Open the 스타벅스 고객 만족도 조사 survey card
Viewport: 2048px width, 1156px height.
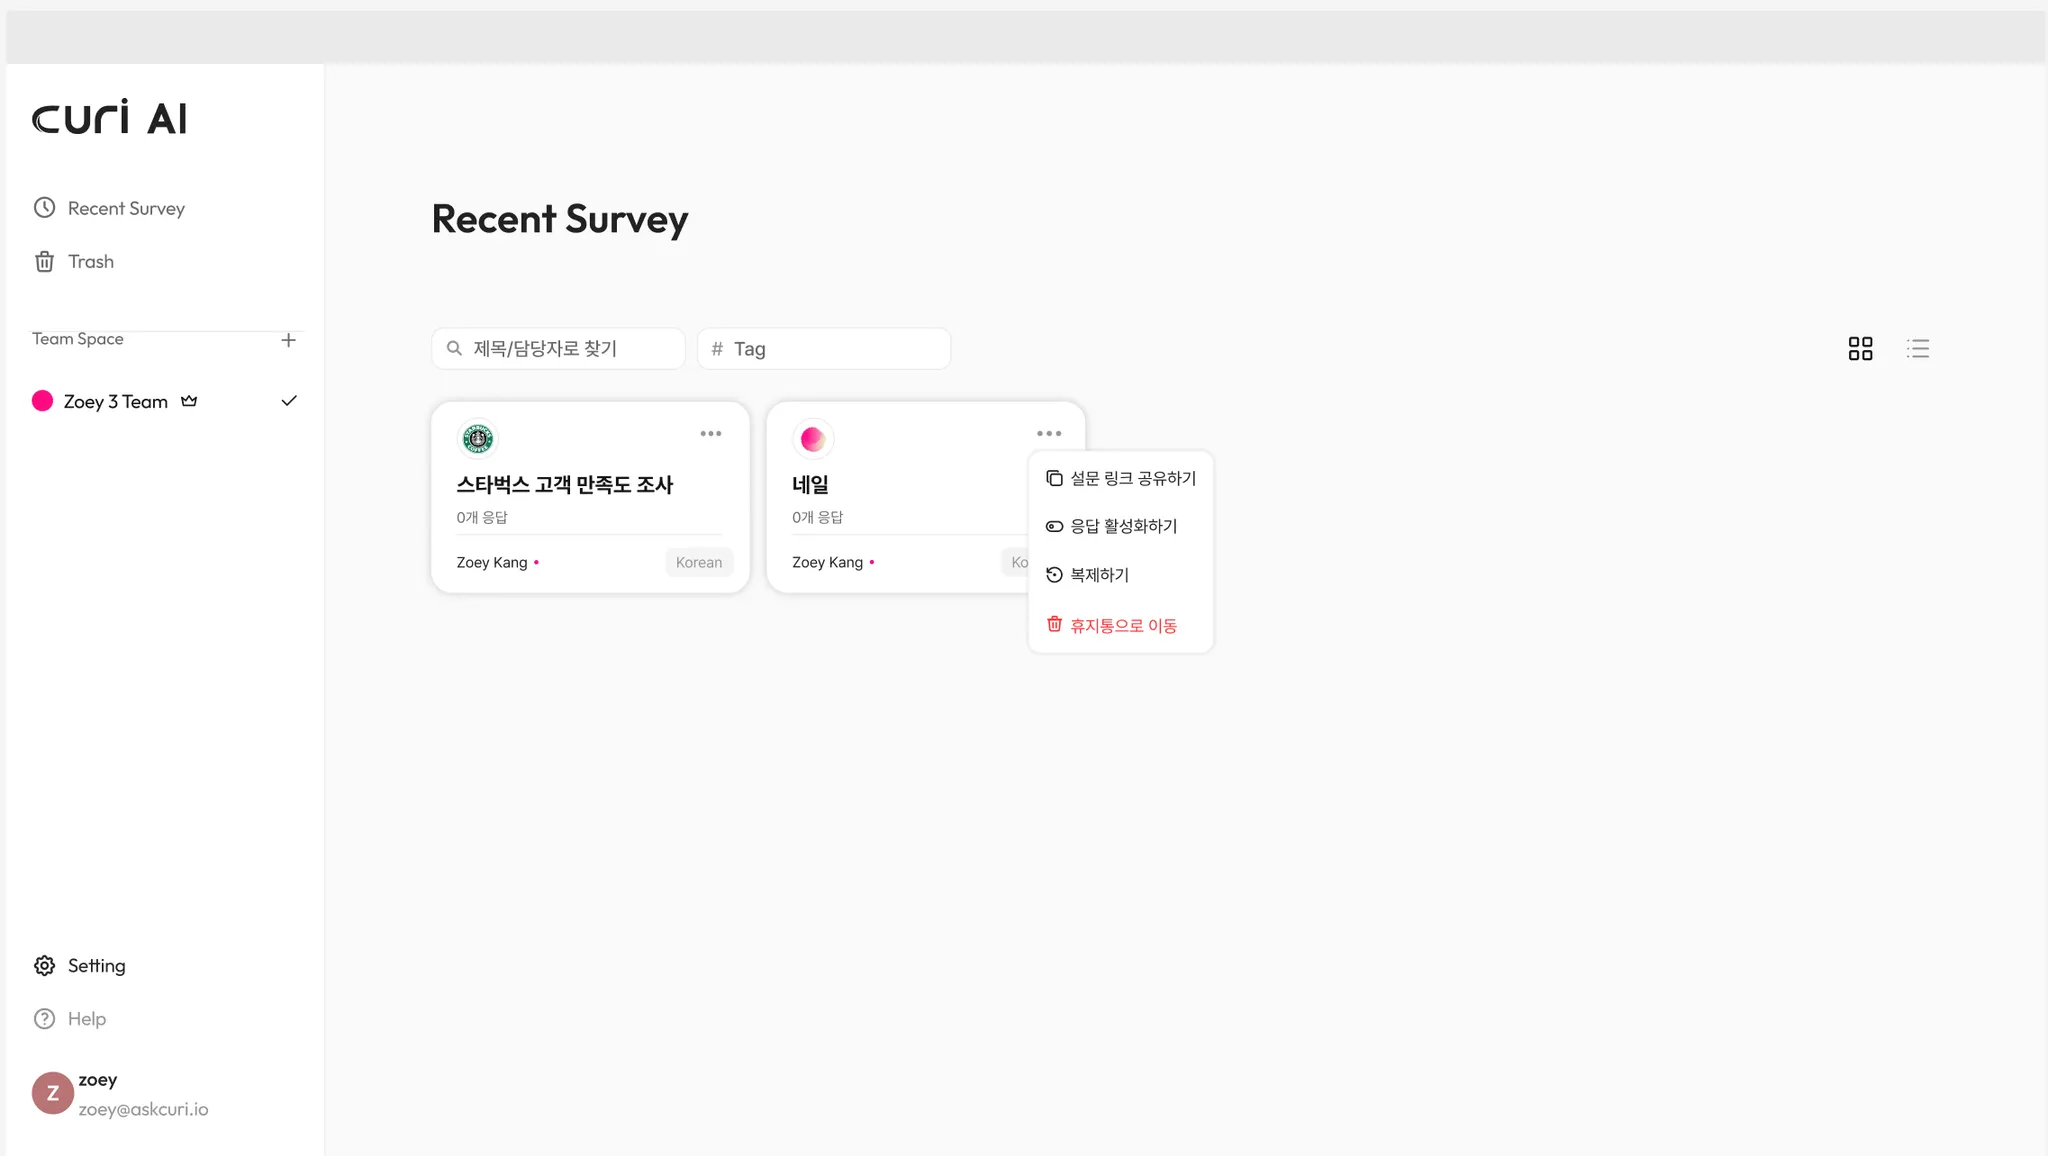pos(564,485)
